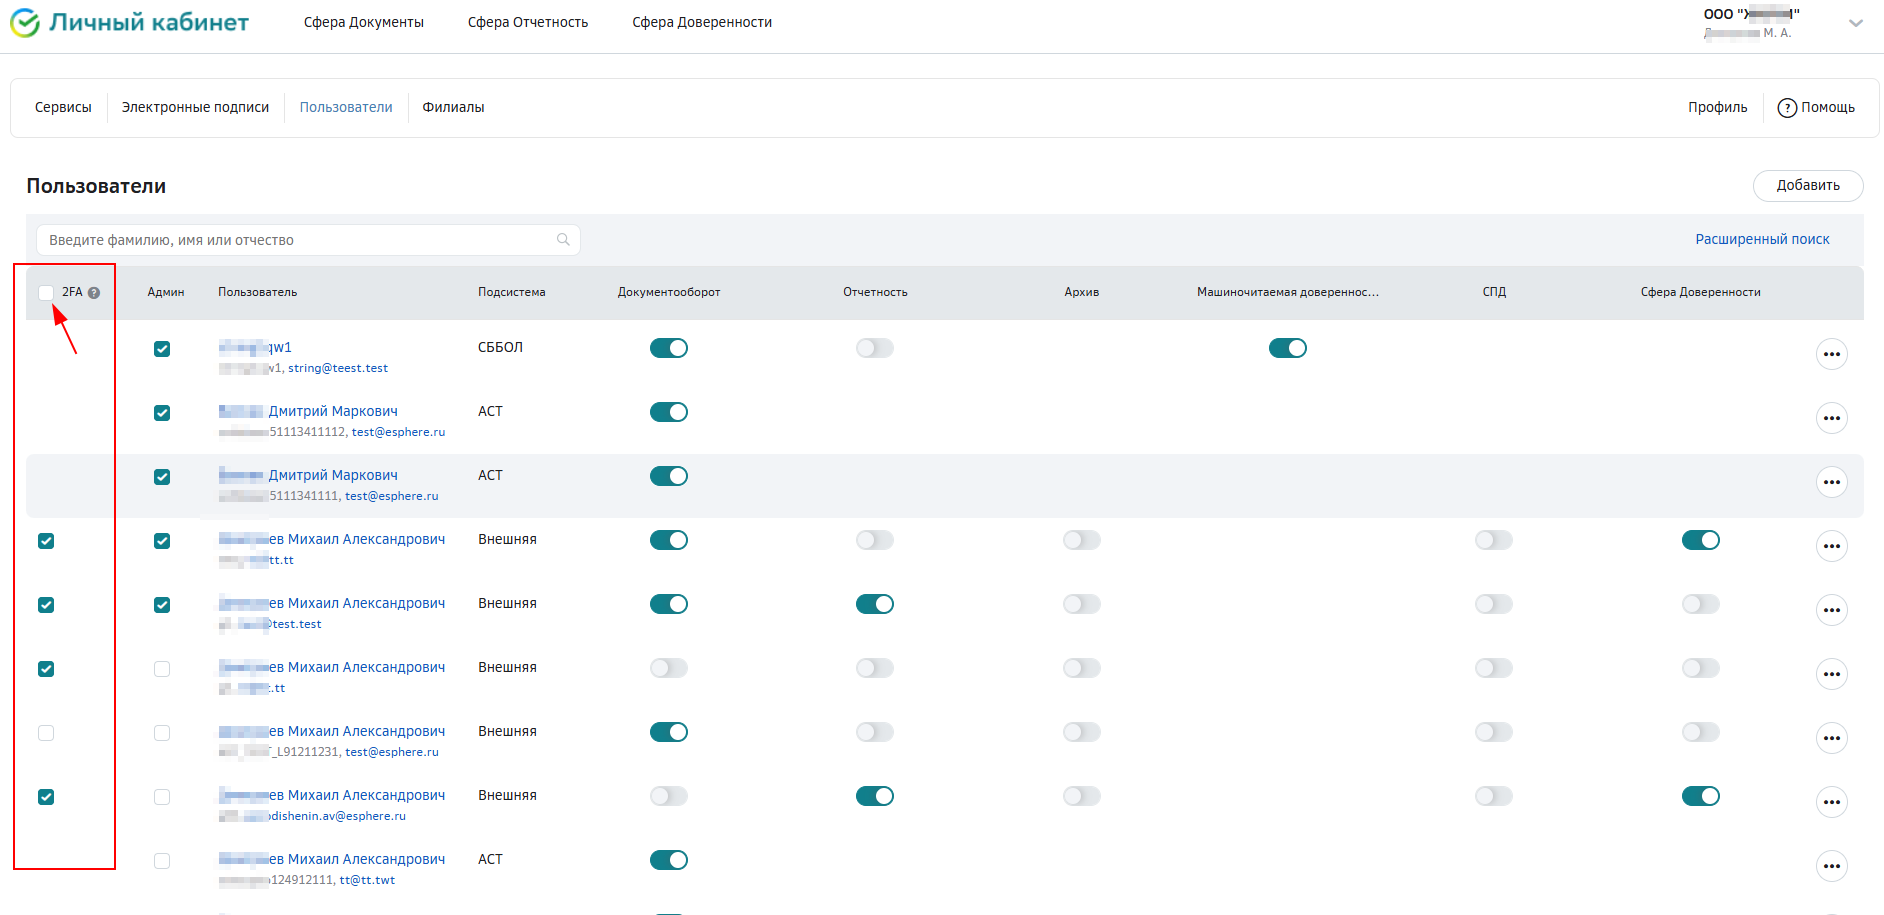Enable 2FA checkbox in the L91211231 row
The image size is (1884, 915).
tap(46, 733)
